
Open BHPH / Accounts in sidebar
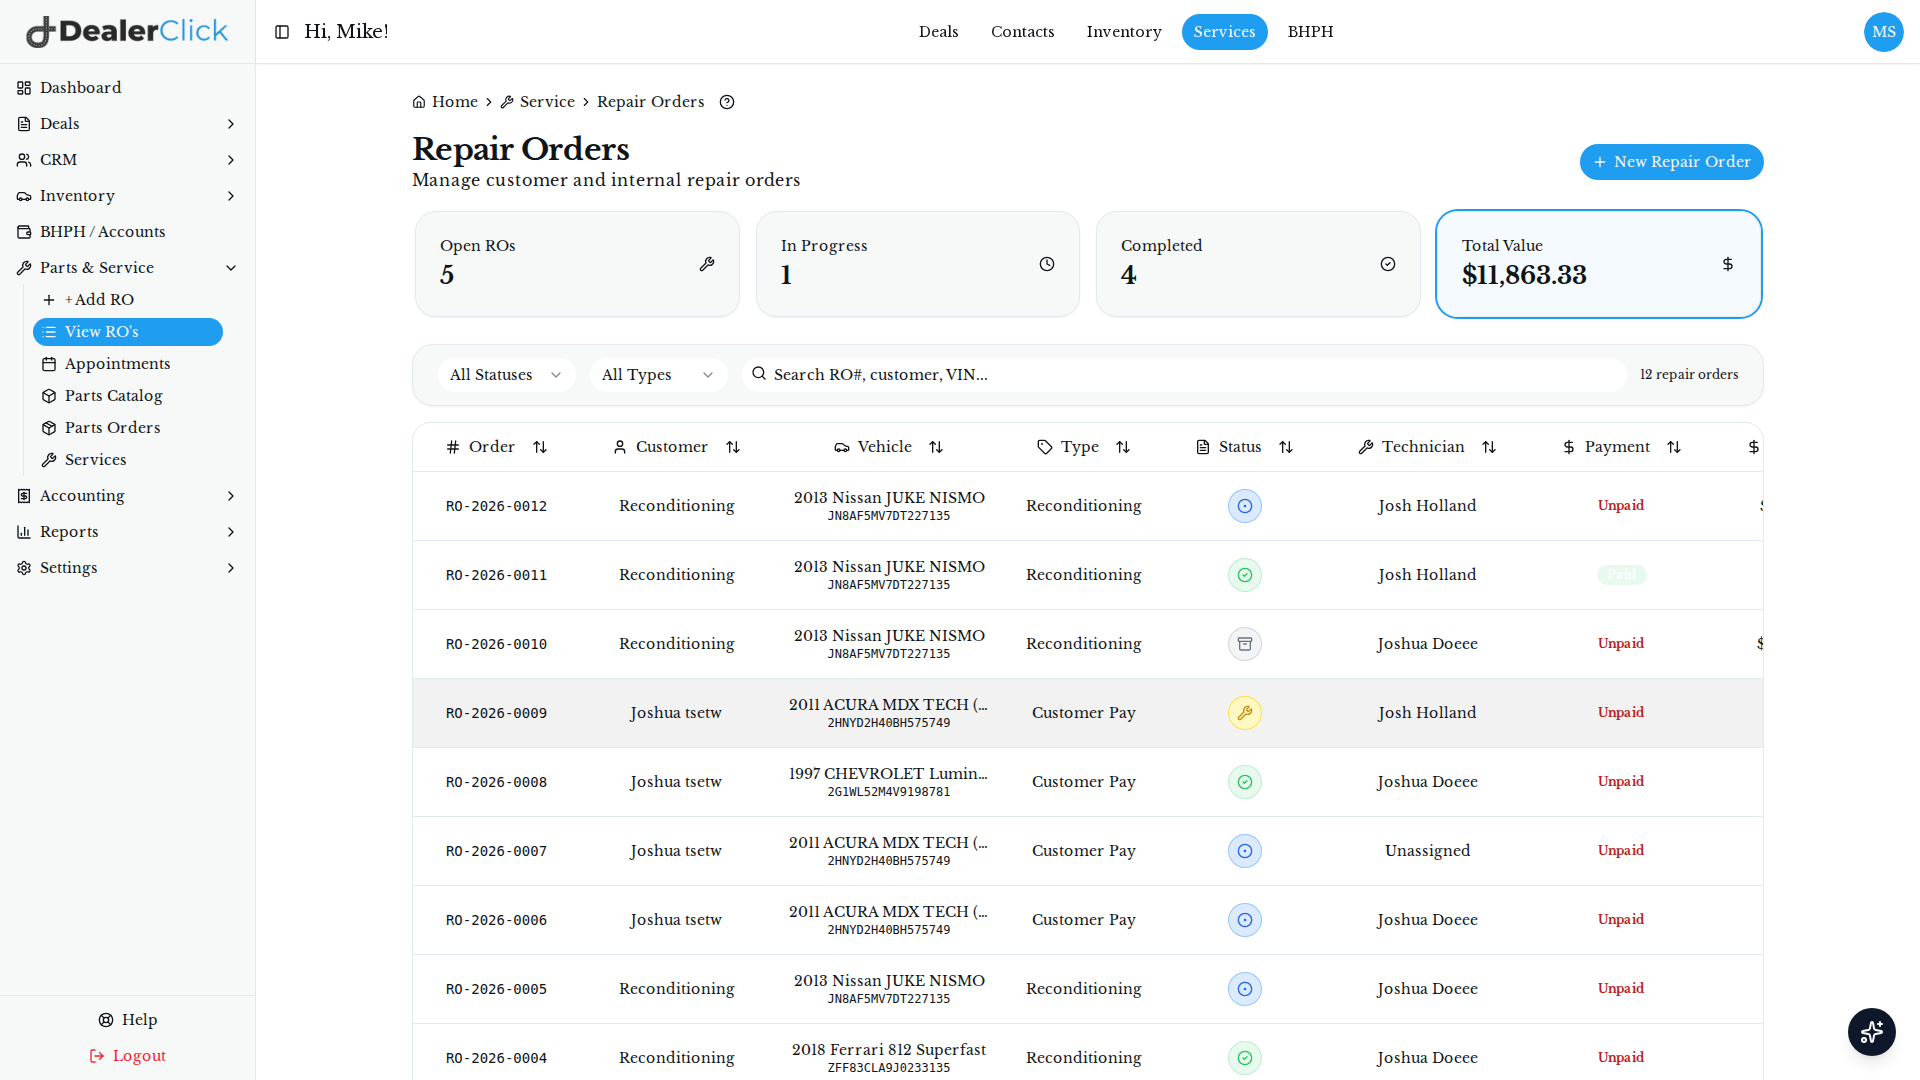(x=127, y=232)
